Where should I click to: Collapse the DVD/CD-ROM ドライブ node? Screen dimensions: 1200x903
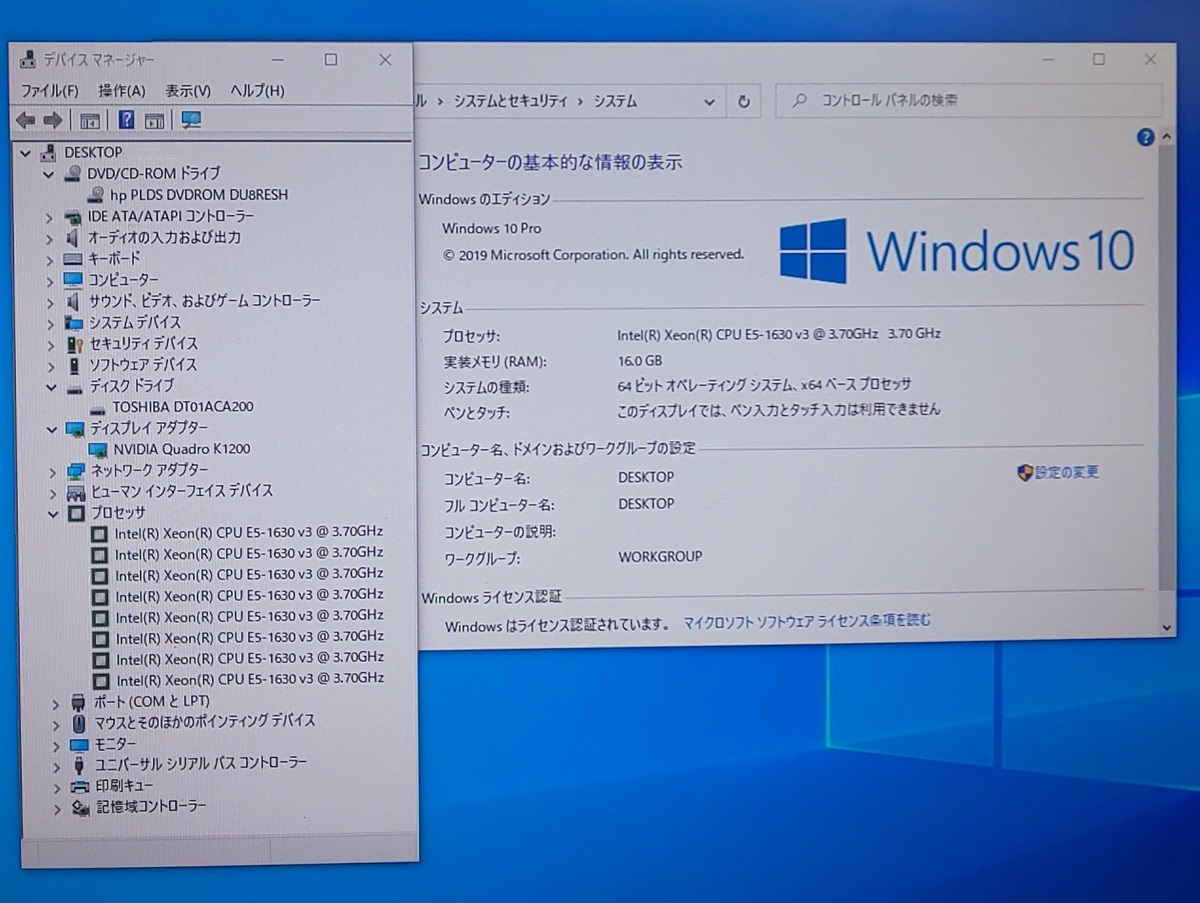click(x=49, y=174)
